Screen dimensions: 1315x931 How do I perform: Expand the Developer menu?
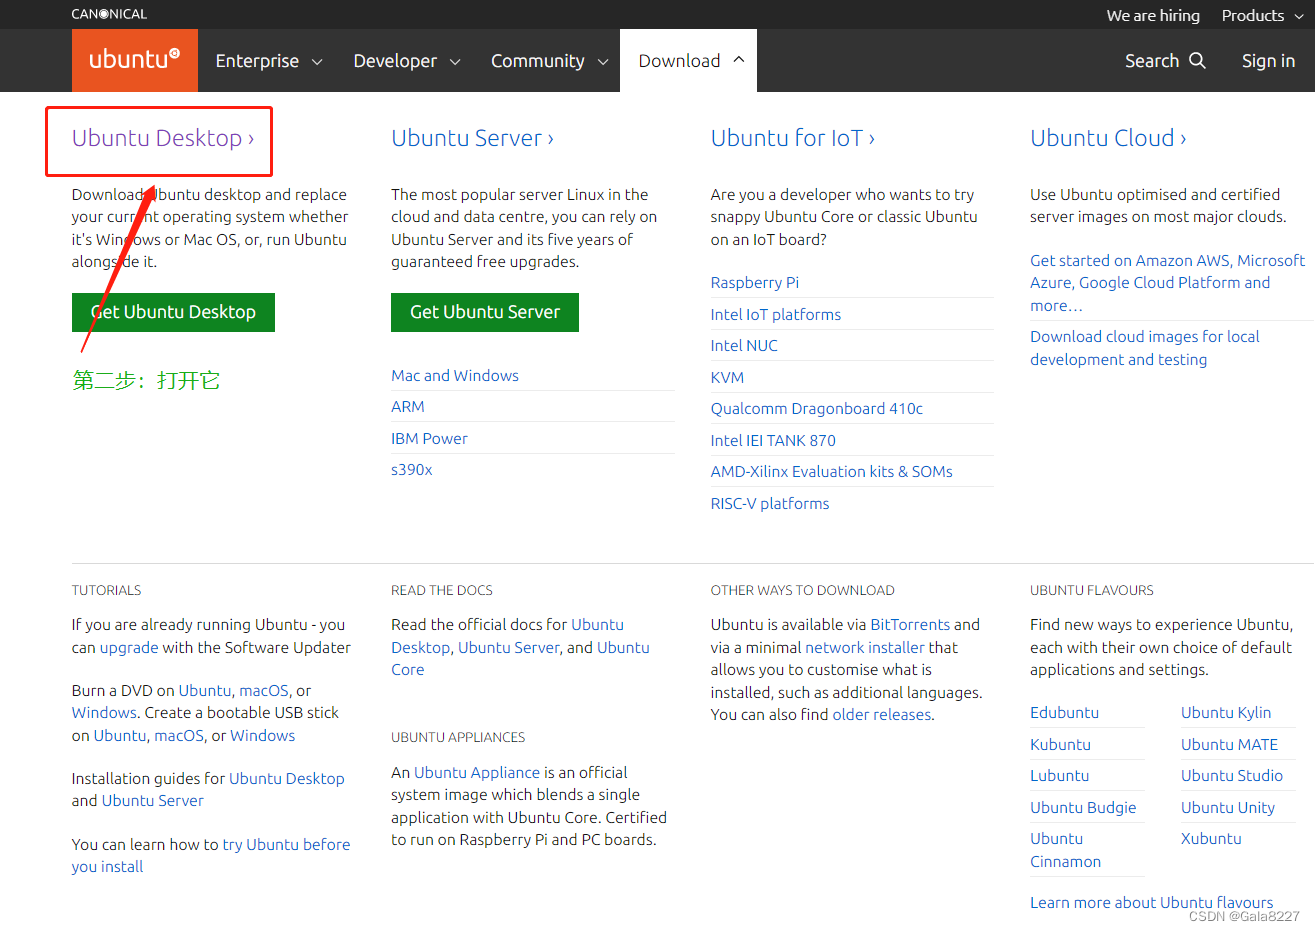407,61
